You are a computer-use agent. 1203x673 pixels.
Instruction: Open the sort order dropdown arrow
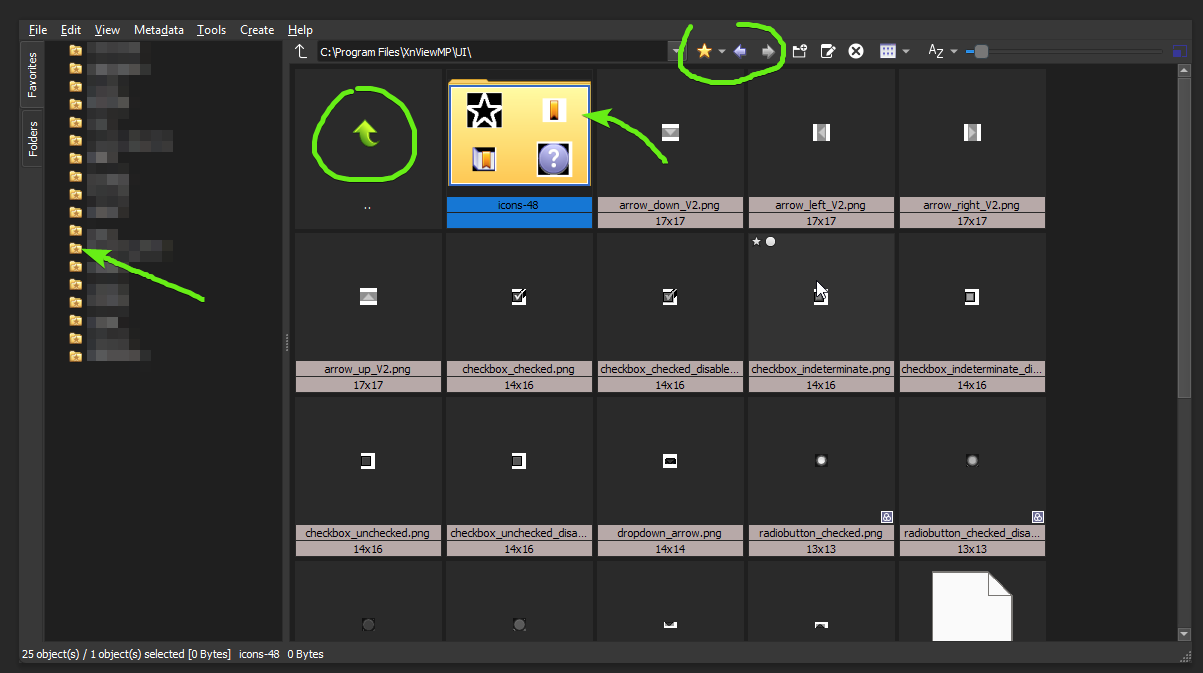(954, 52)
